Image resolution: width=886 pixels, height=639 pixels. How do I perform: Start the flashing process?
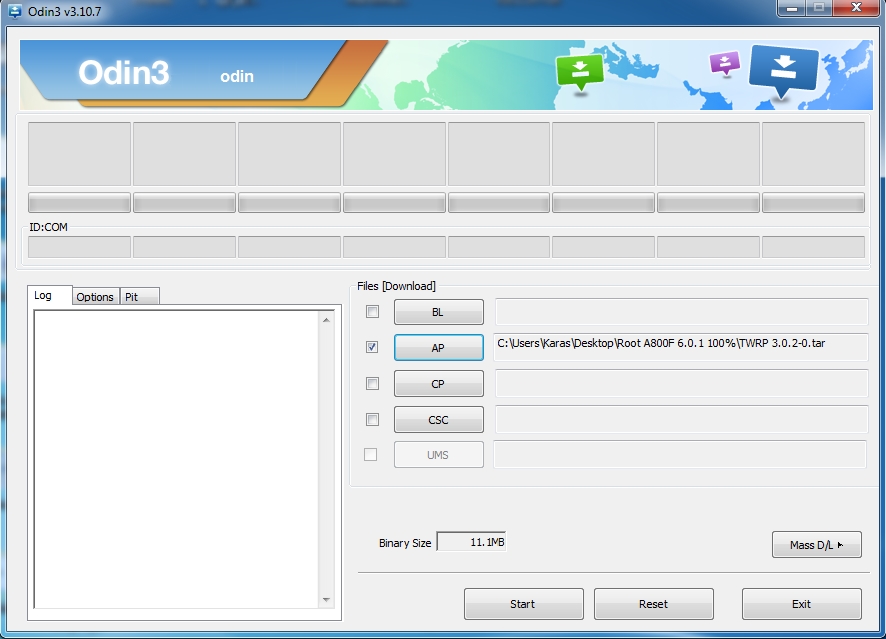click(523, 604)
